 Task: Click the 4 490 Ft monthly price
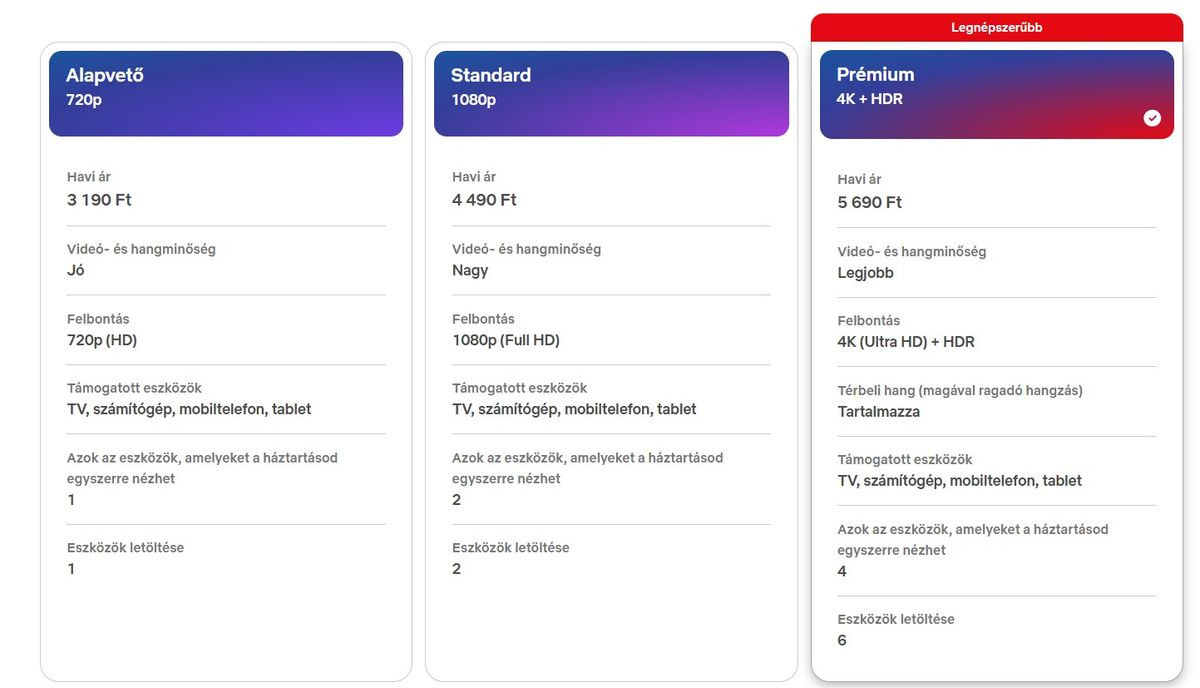[x=484, y=200]
